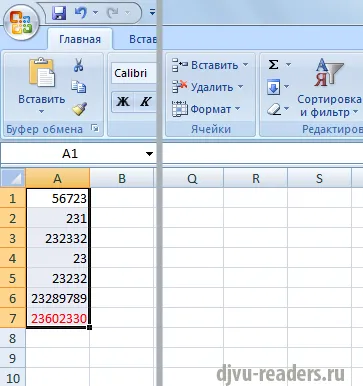This screenshot has height=386, width=363.
Task: Open the undo history dropdown arrow
Action: pyautogui.click(x=95, y=13)
